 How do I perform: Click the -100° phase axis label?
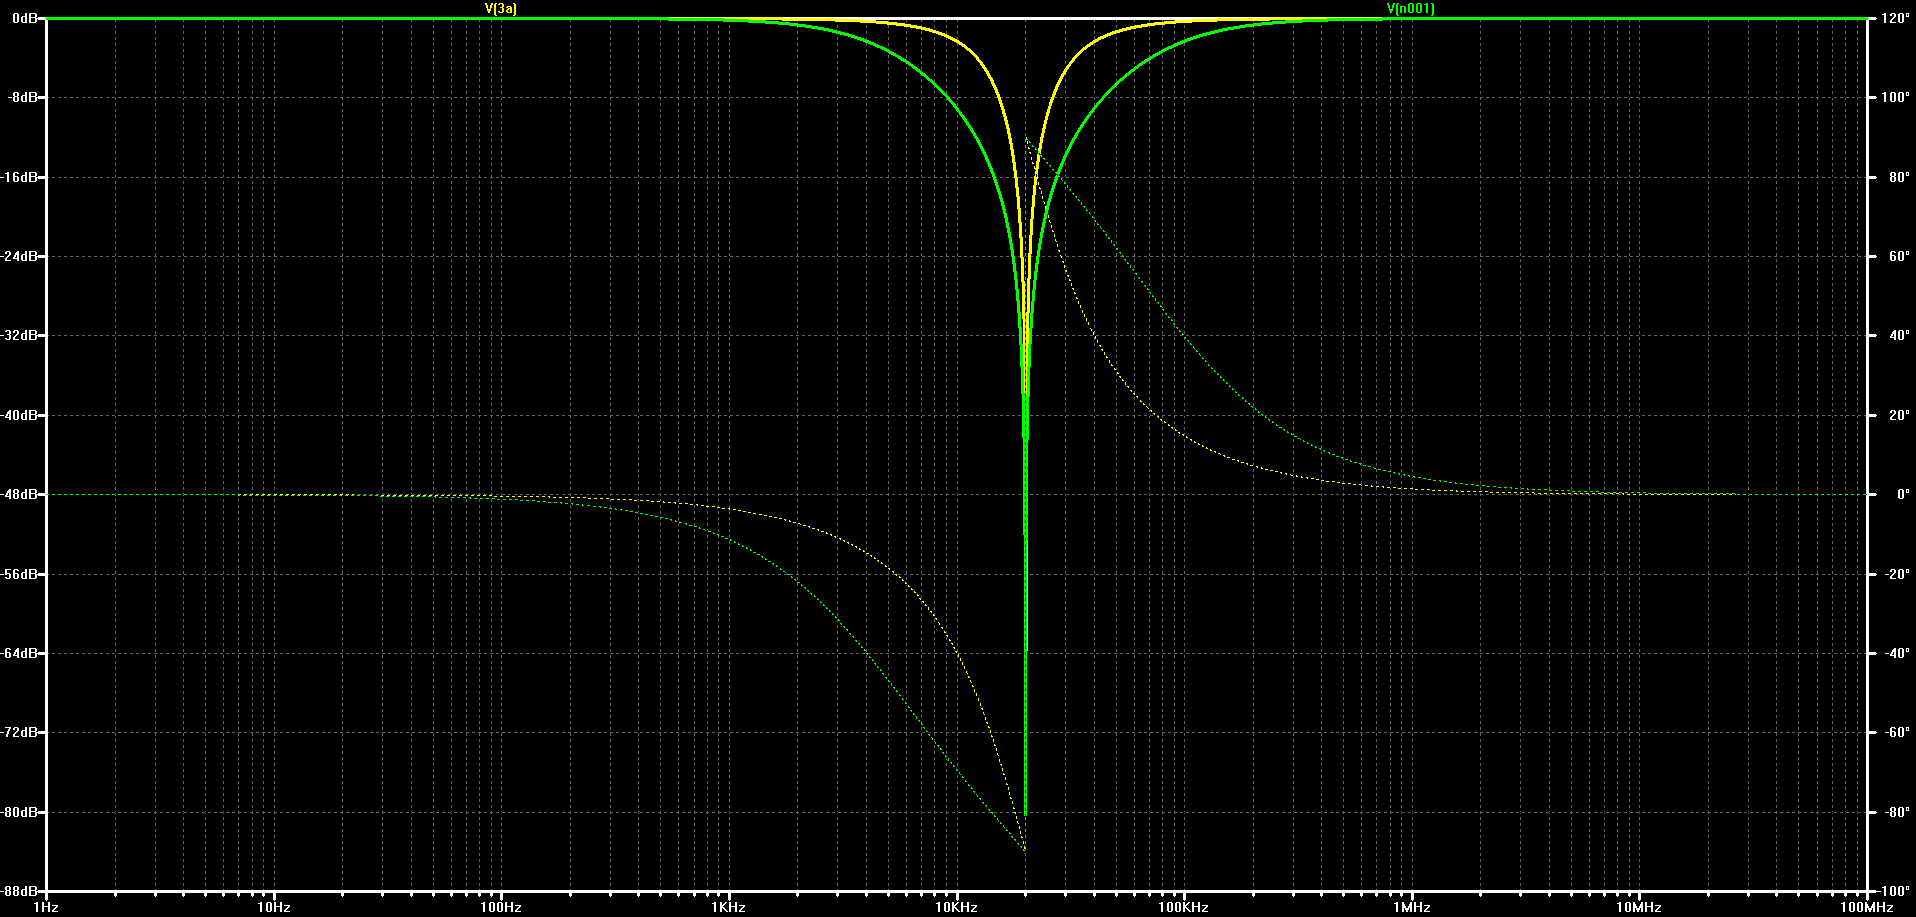tap(1891, 891)
